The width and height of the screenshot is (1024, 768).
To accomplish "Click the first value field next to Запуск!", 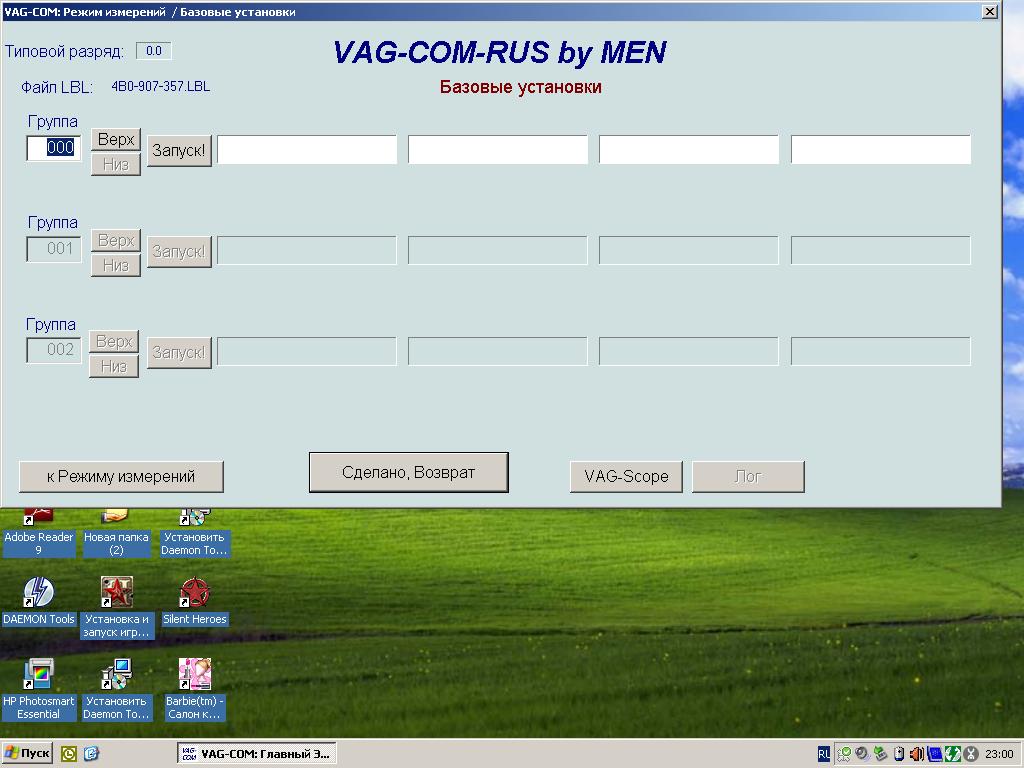I will 307,150.
